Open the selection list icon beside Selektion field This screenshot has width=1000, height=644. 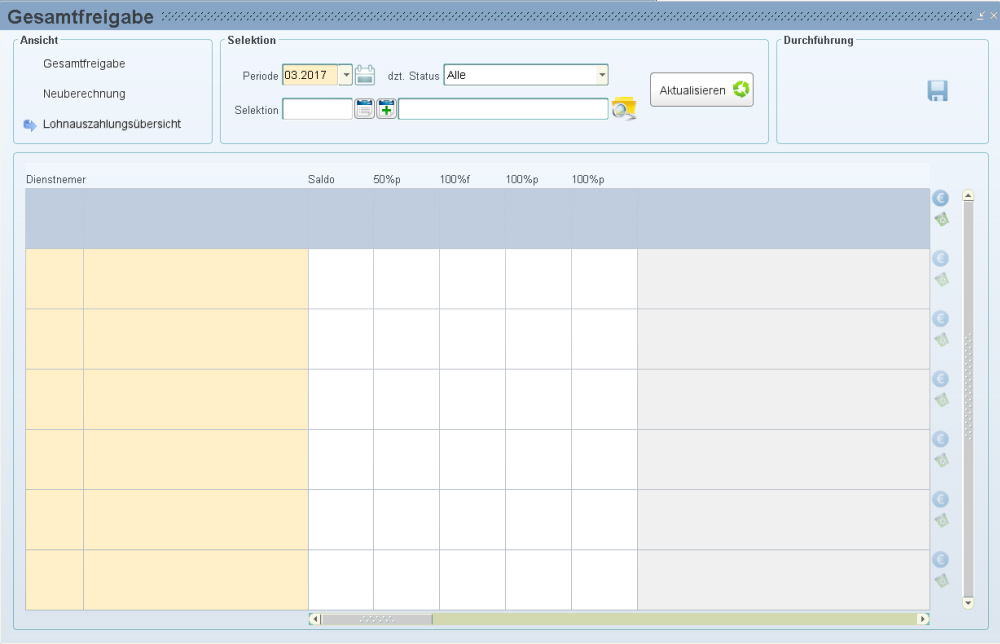[x=364, y=109]
